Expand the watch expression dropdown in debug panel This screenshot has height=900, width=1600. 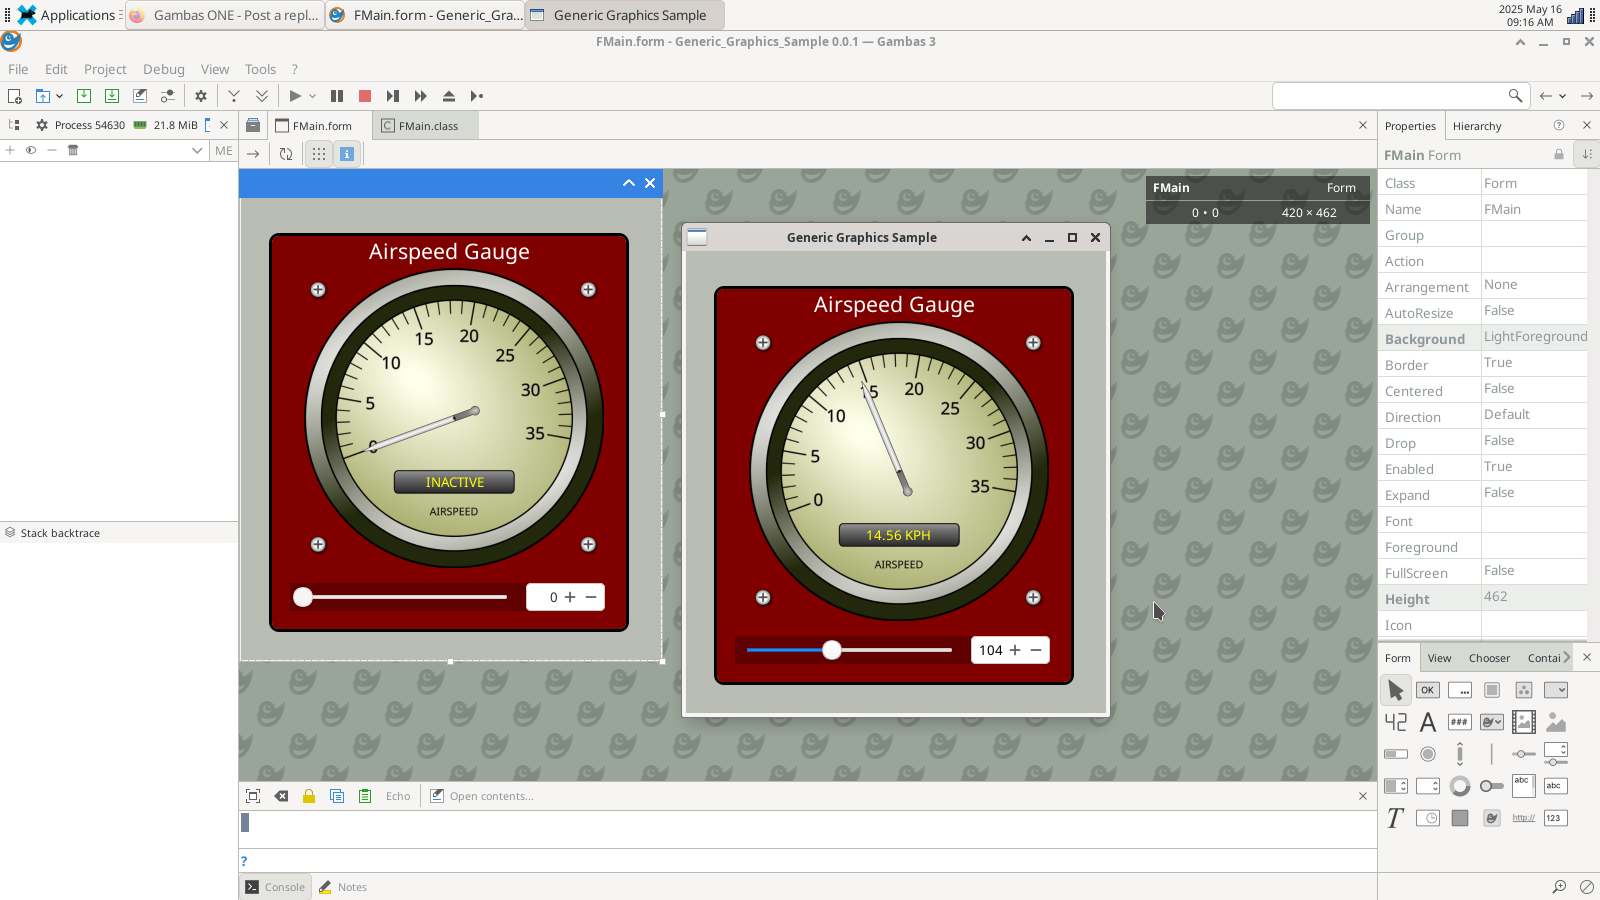point(197,150)
